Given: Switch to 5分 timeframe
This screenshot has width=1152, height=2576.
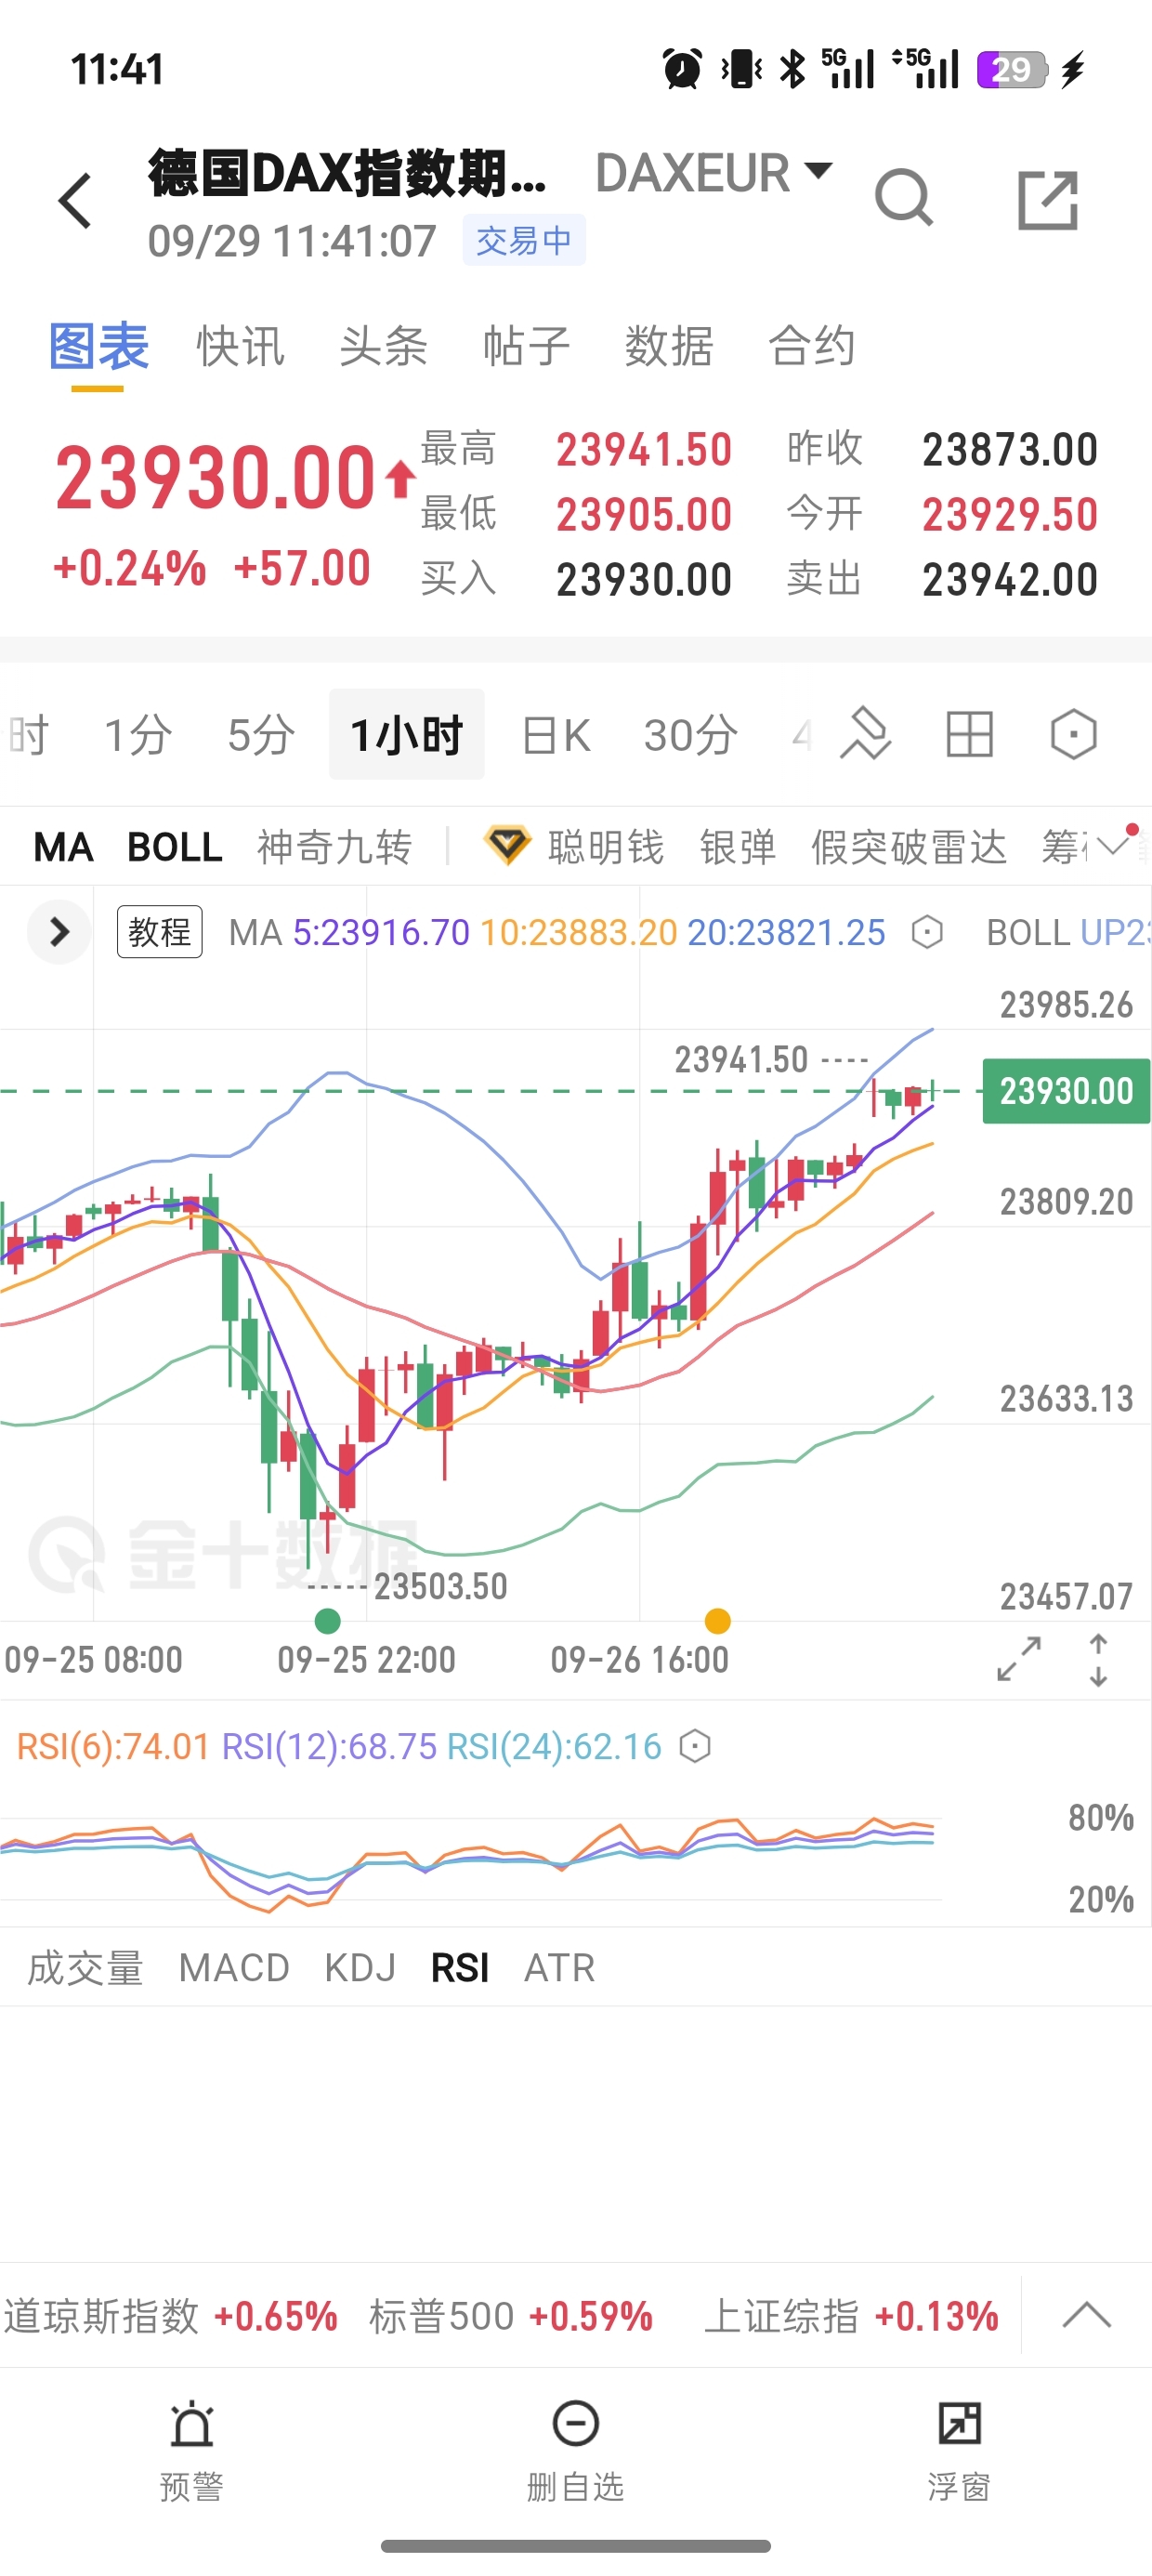Looking at the screenshot, I should click(x=261, y=735).
